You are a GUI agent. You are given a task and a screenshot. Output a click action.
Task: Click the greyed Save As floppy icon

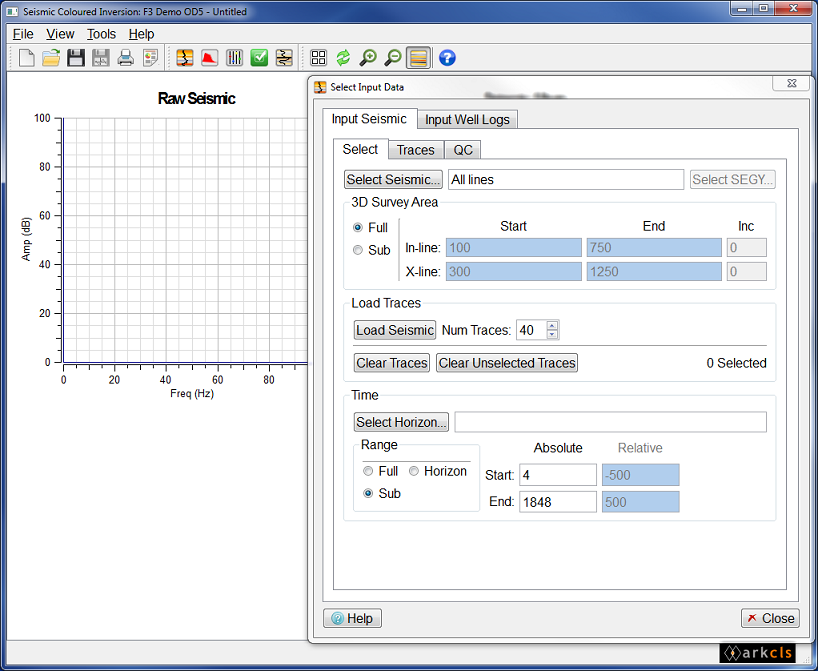pos(101,57)
